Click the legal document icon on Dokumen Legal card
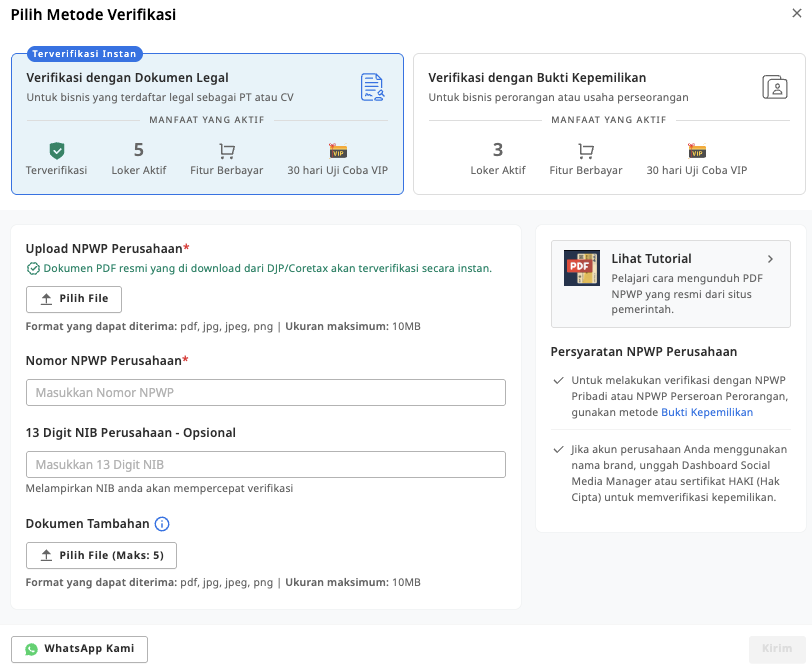Viewport: 812px width, 672px height. (373, 86)
